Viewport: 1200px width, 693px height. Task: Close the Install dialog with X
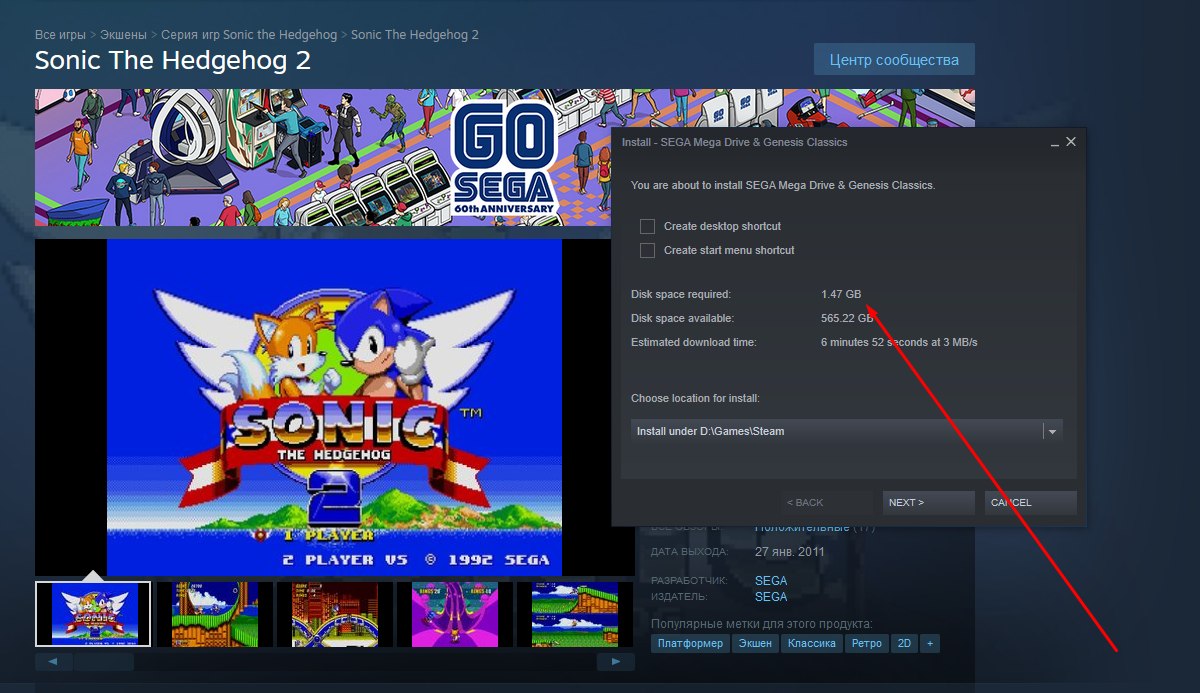pos(1071,142)
